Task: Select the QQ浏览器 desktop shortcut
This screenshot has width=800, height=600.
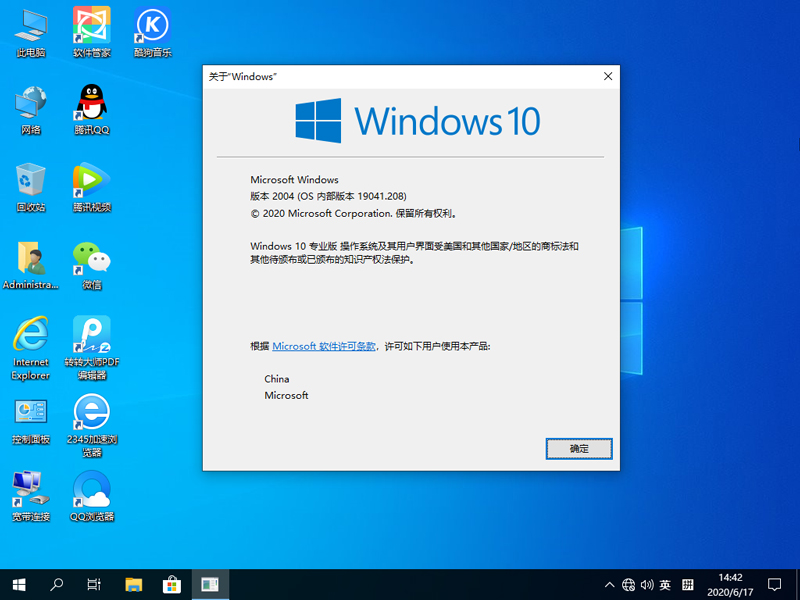Action: coord(92,497)
